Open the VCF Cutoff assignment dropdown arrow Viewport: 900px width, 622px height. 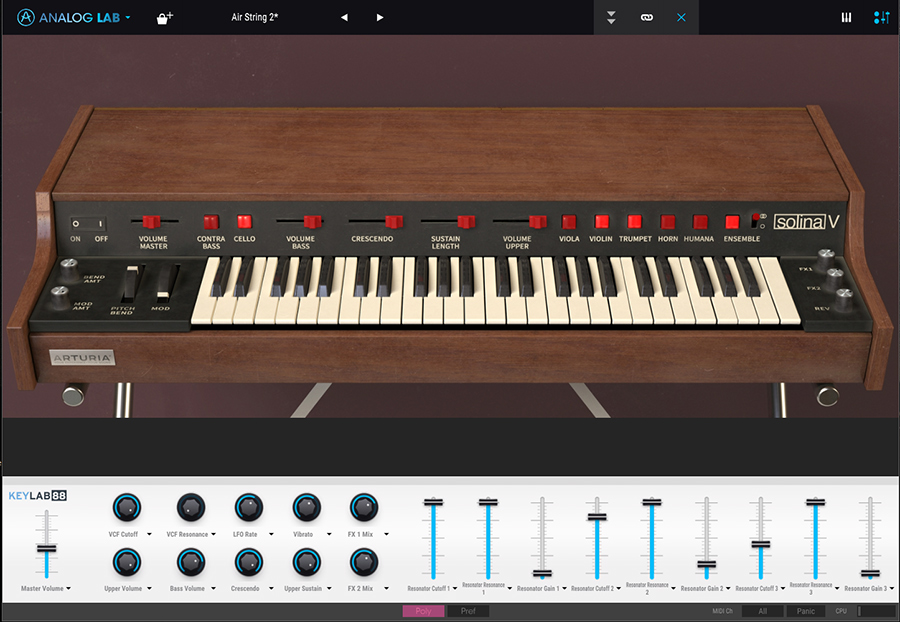click(149, 534)
